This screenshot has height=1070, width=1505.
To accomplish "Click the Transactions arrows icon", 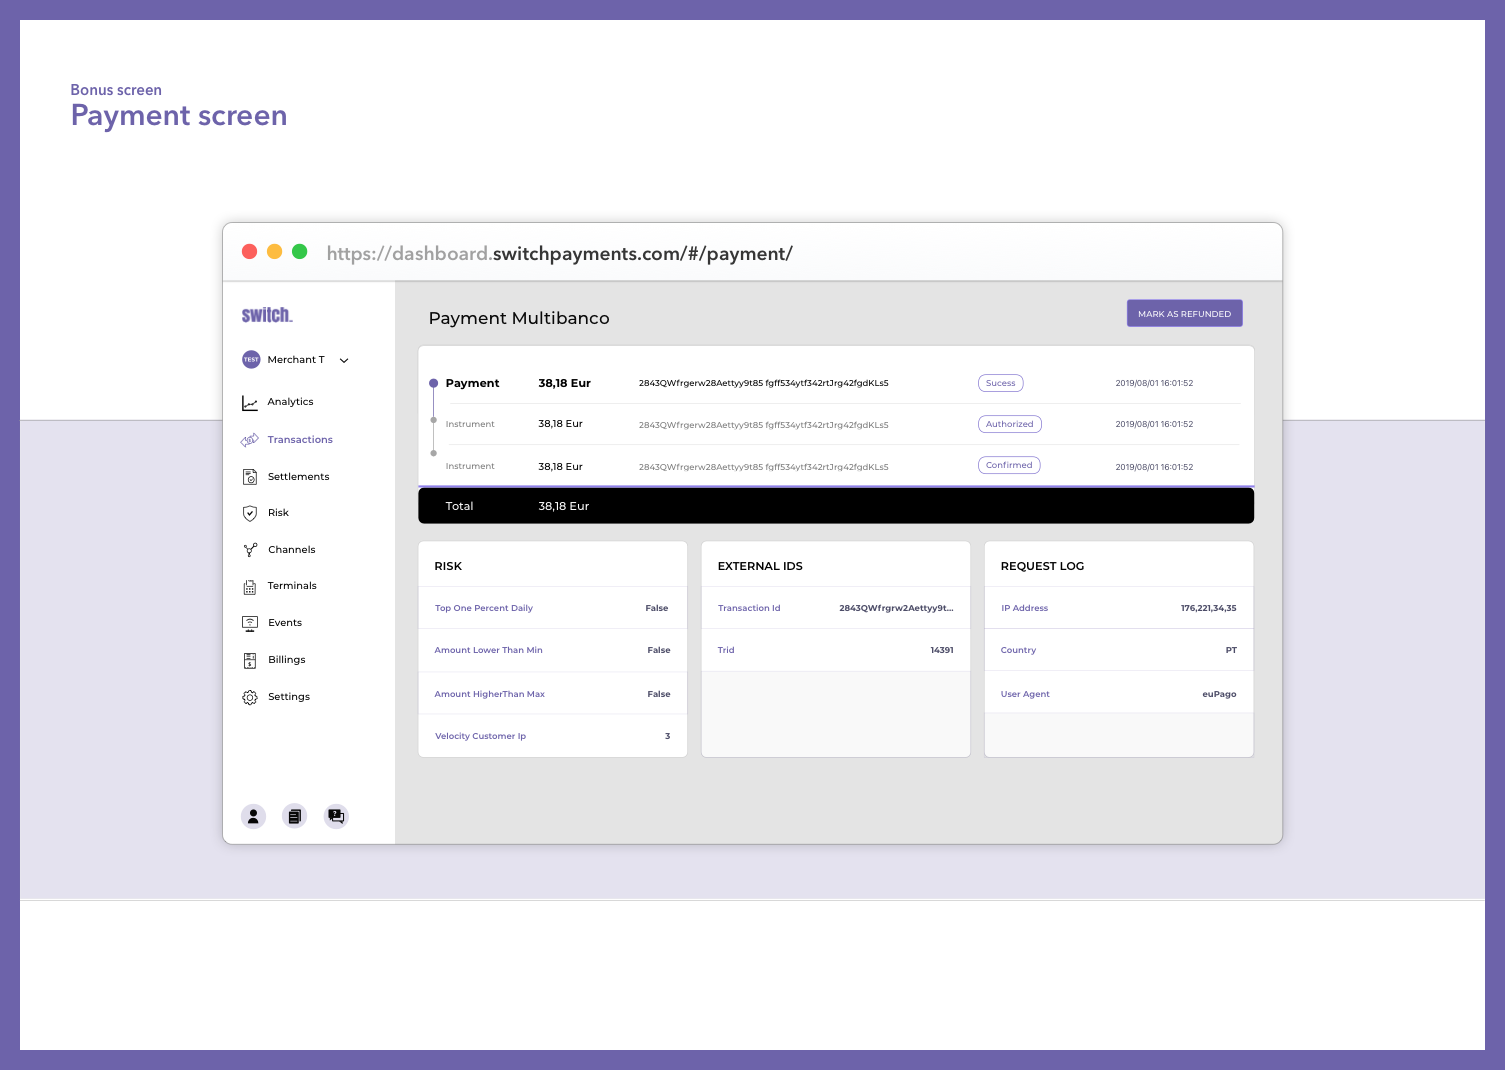I will (250, 440).
